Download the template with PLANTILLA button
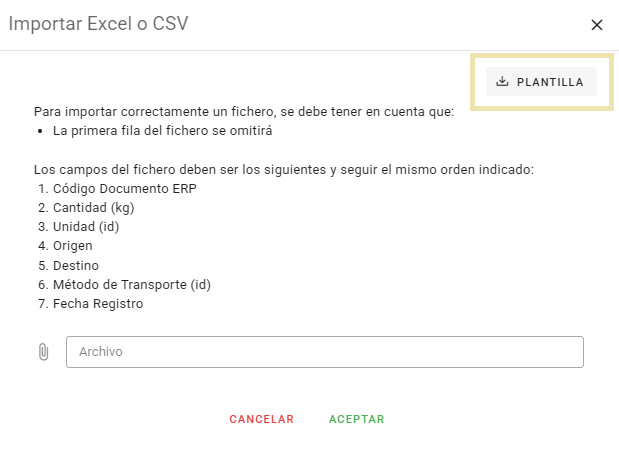619x457 pixels. pyautogui.click(x=541, y=82)
